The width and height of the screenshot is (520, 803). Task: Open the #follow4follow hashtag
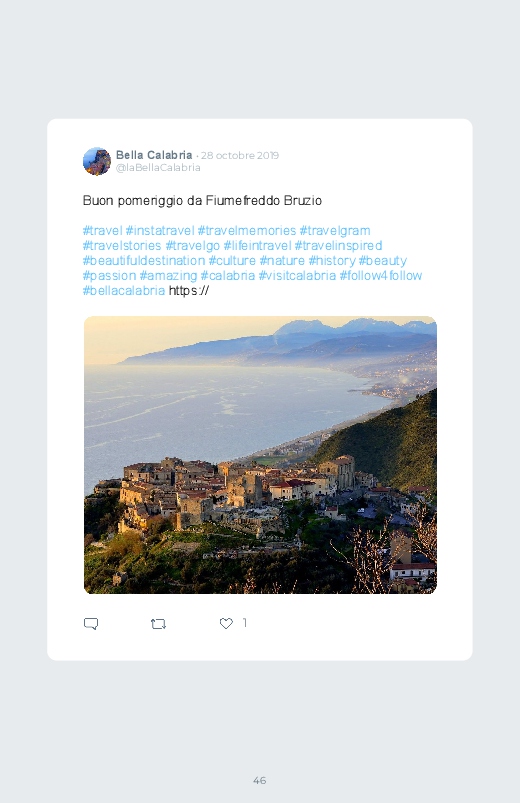pyautogui.click(x=381, y=276)
